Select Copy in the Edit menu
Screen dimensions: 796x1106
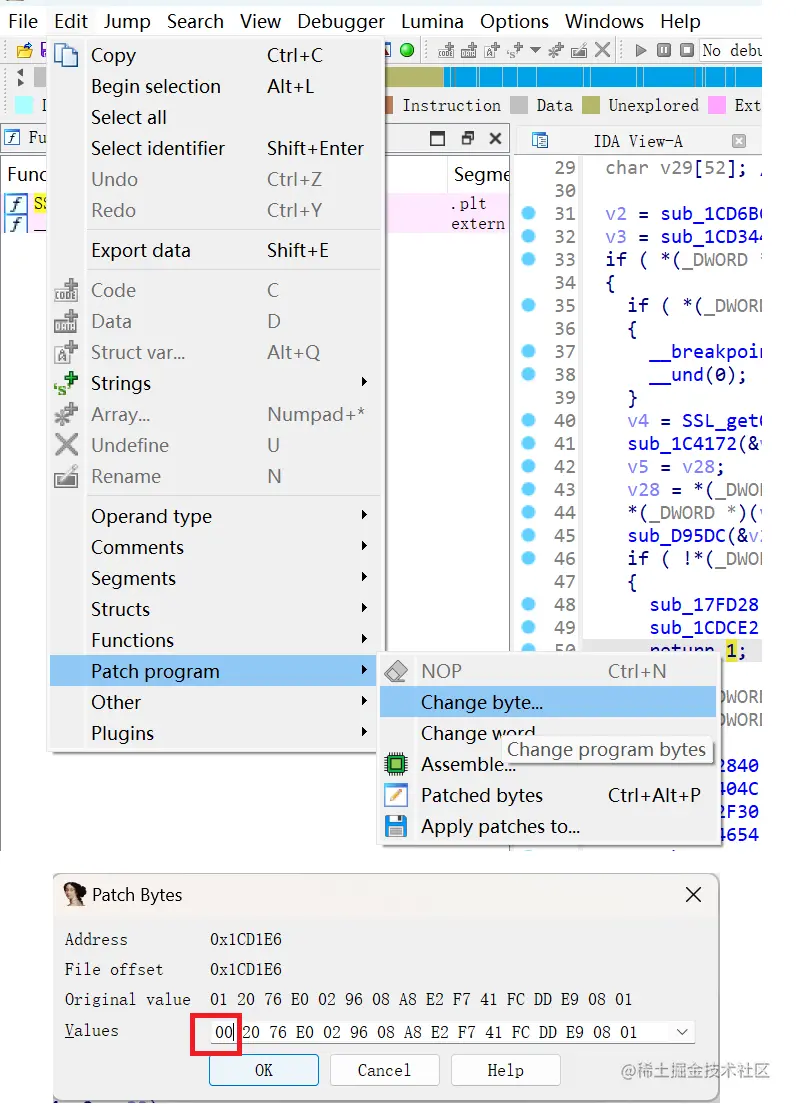[216, 55]
